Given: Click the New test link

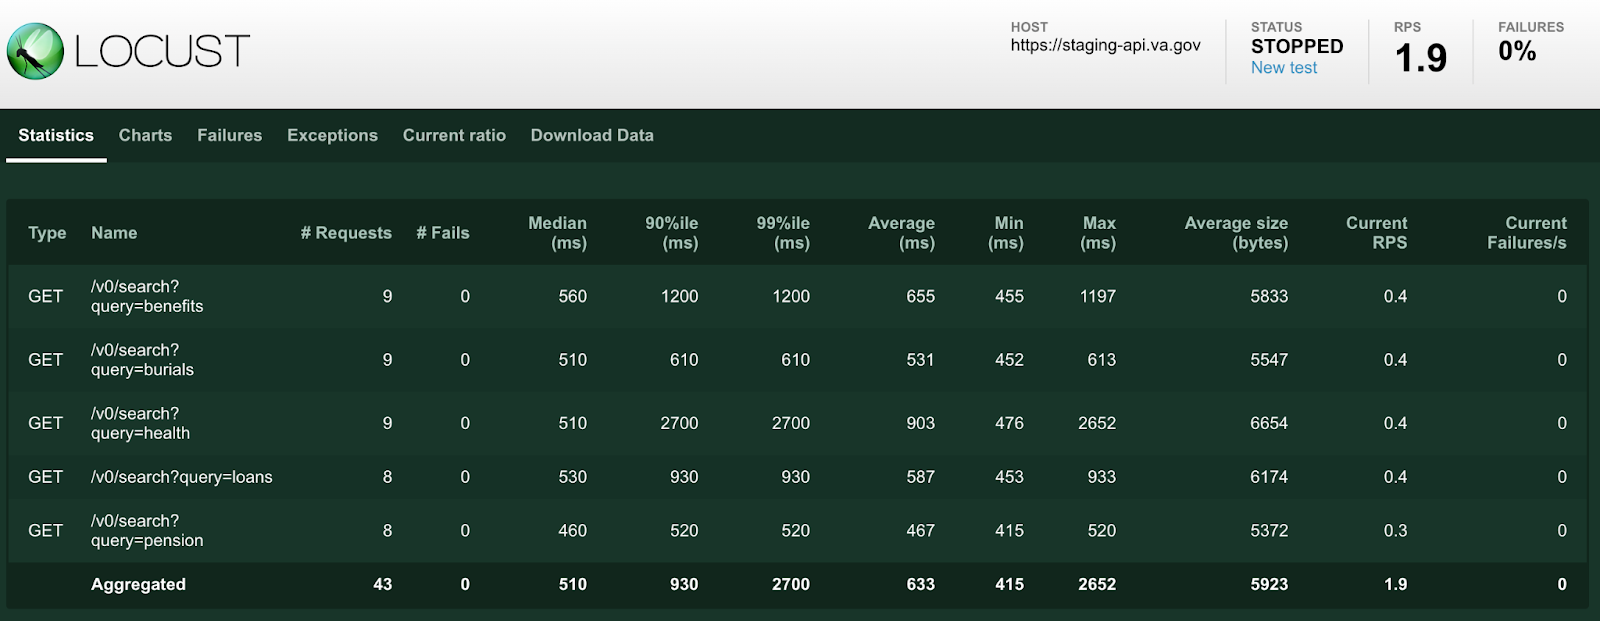Looking at the screenshot, I should click(x=1284, y=68).
